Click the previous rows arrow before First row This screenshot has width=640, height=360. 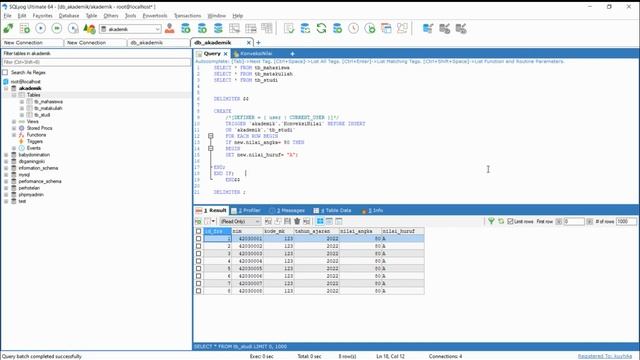(x=559, y=221)
